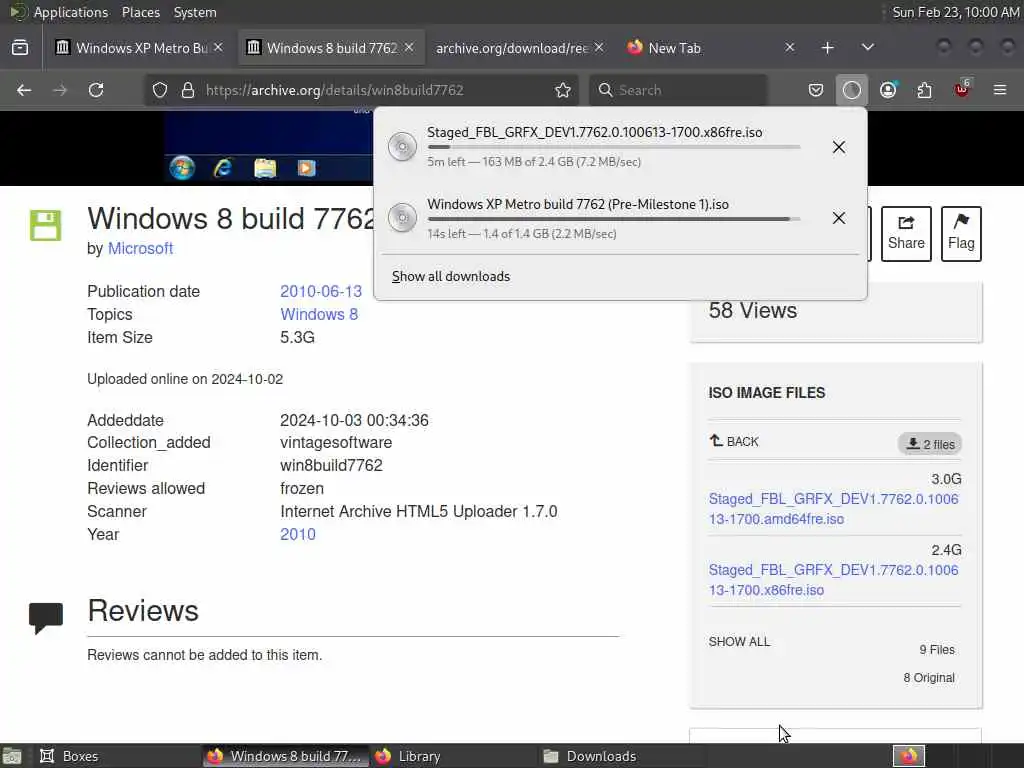Toggle the downloads panel button

(x=852, y=90)
